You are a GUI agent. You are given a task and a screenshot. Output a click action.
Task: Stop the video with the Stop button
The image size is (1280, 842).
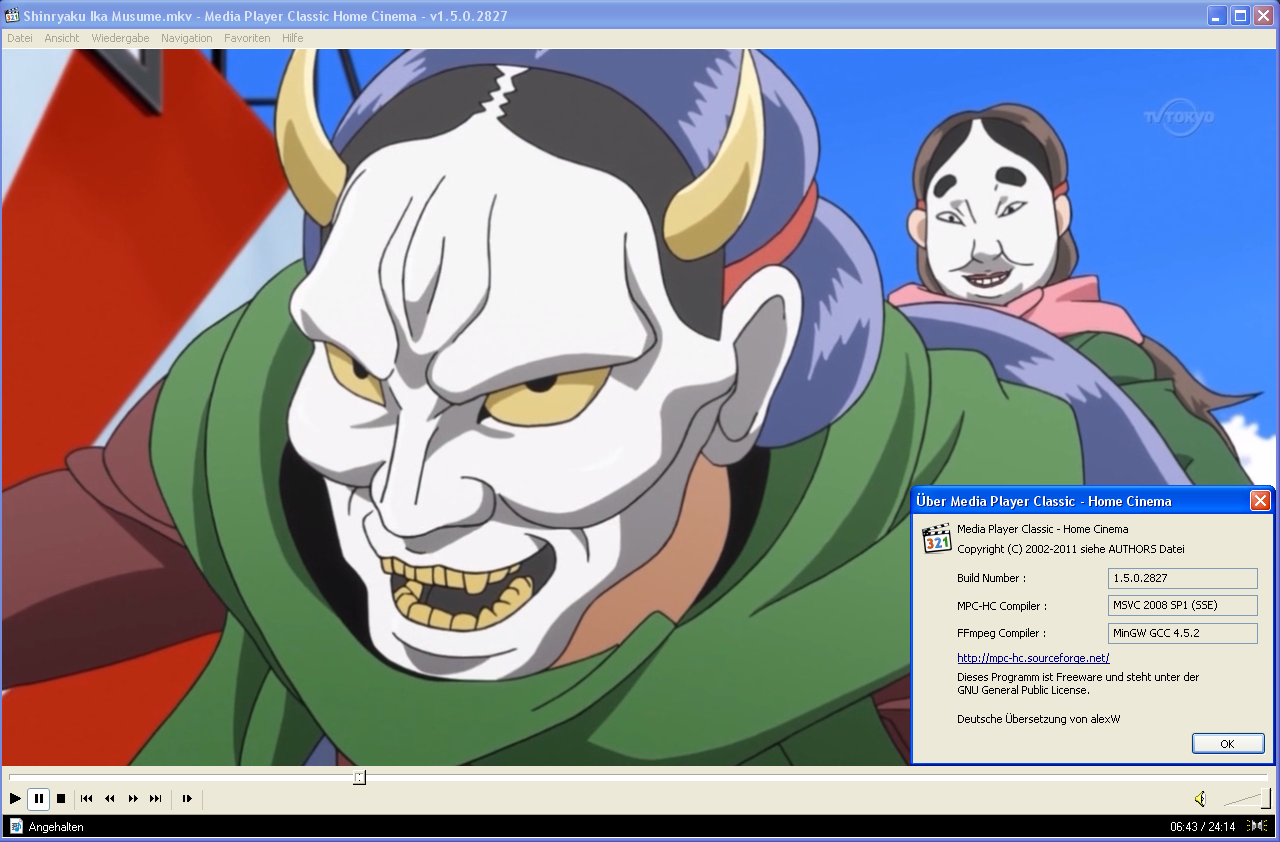[x=61, y=798]
